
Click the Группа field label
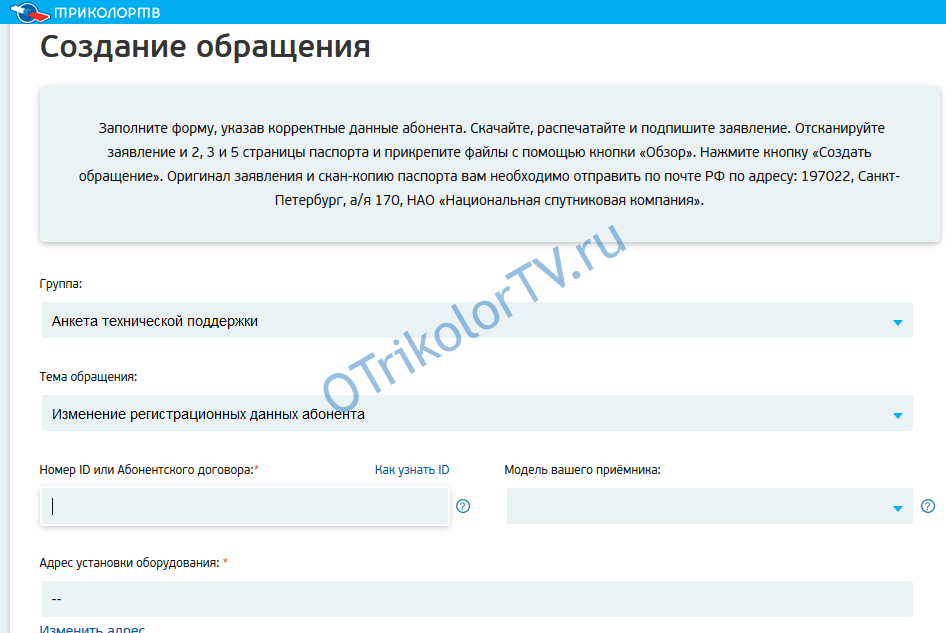[x=61, y=284]
